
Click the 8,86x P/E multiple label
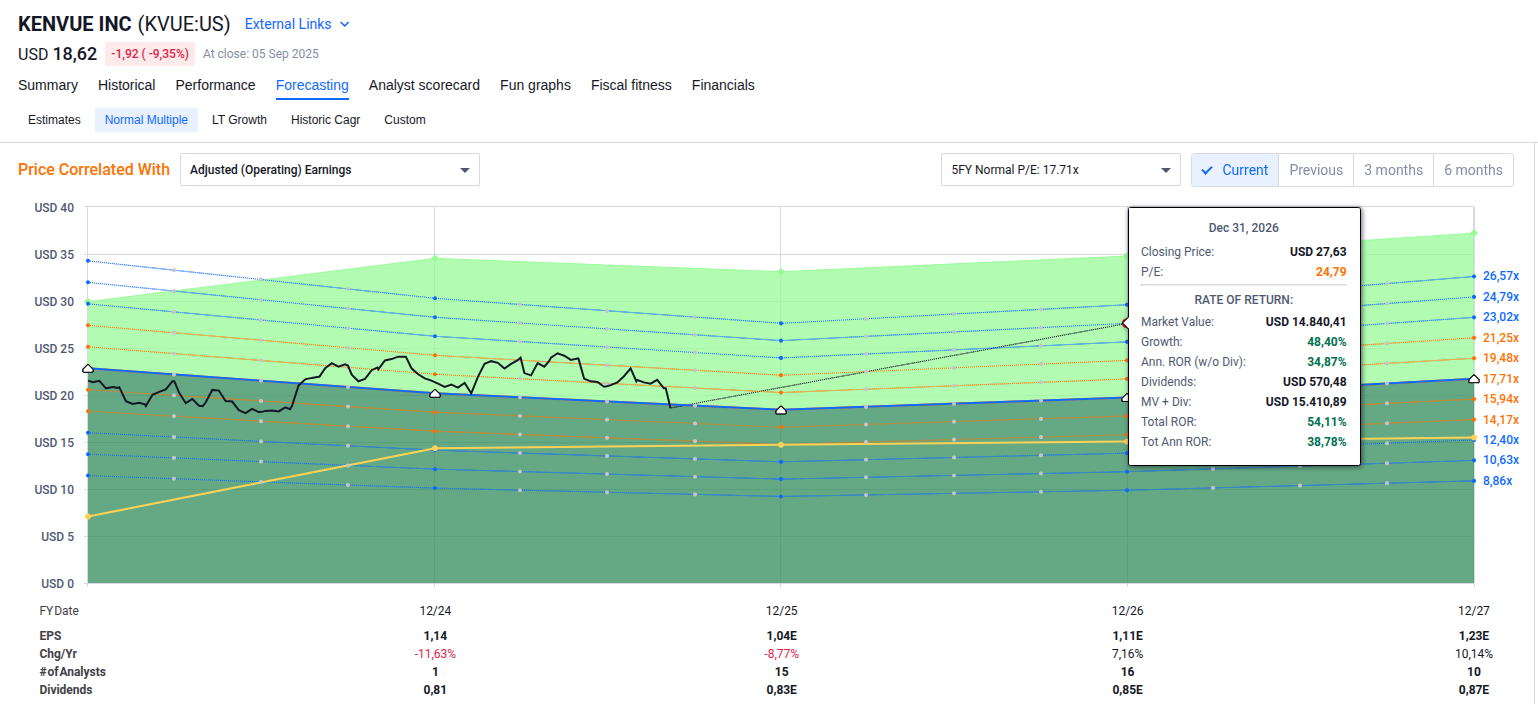click(x=1497, y=481)
